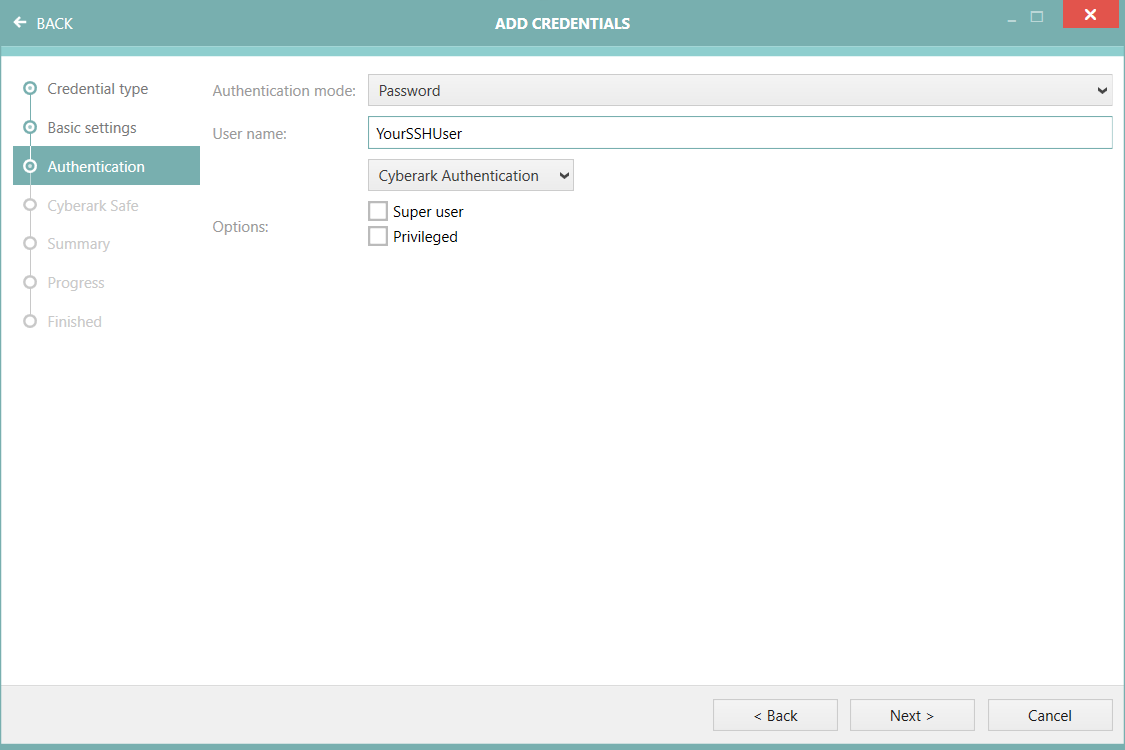Click the Summary step circle icon

click(30, 244)
